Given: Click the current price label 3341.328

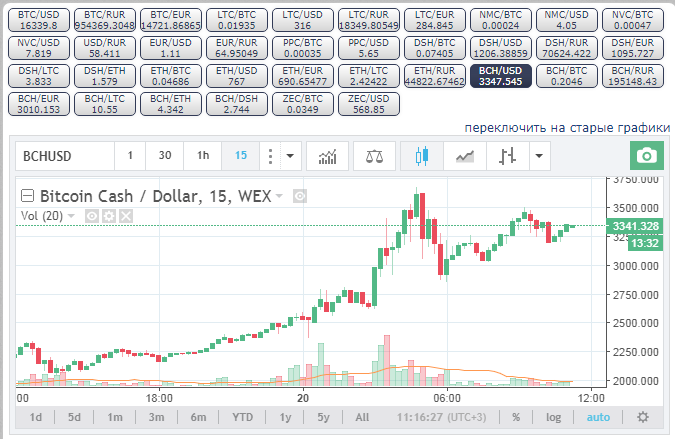Looking at the screenshot, I should (x=635, y=226).
